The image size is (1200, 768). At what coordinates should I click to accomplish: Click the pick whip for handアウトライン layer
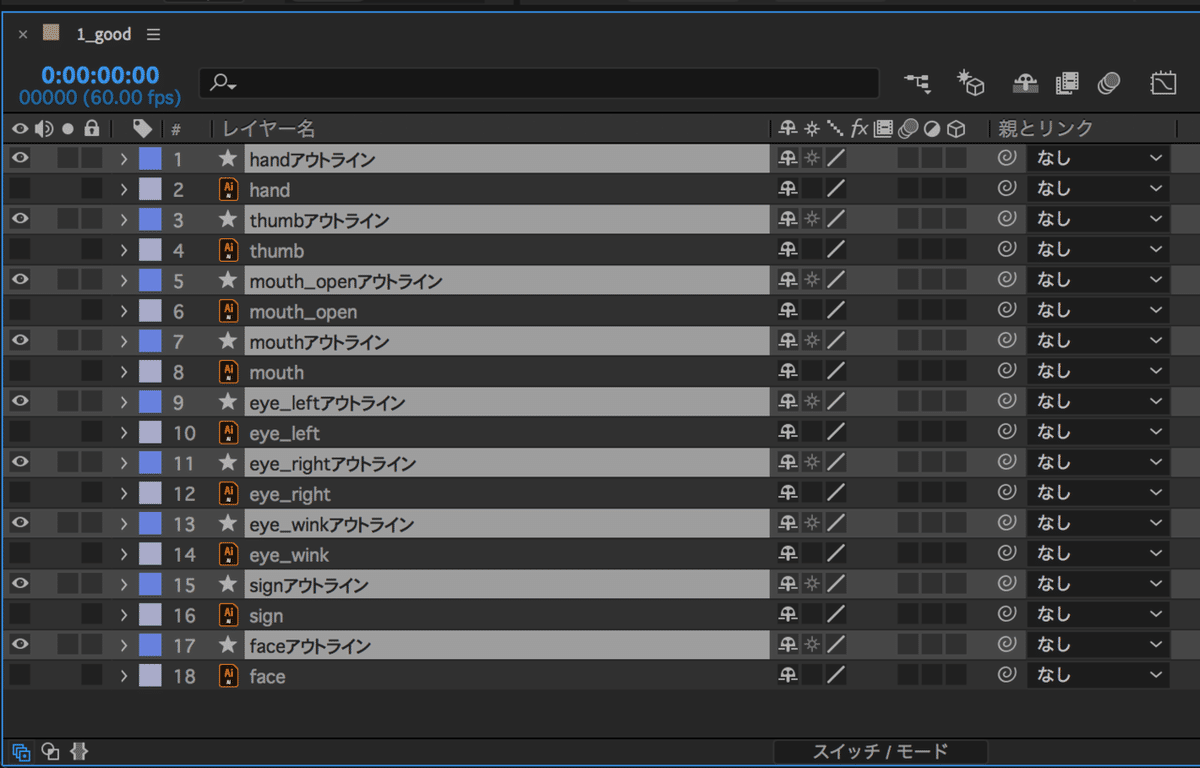[x=1007, y=158]
